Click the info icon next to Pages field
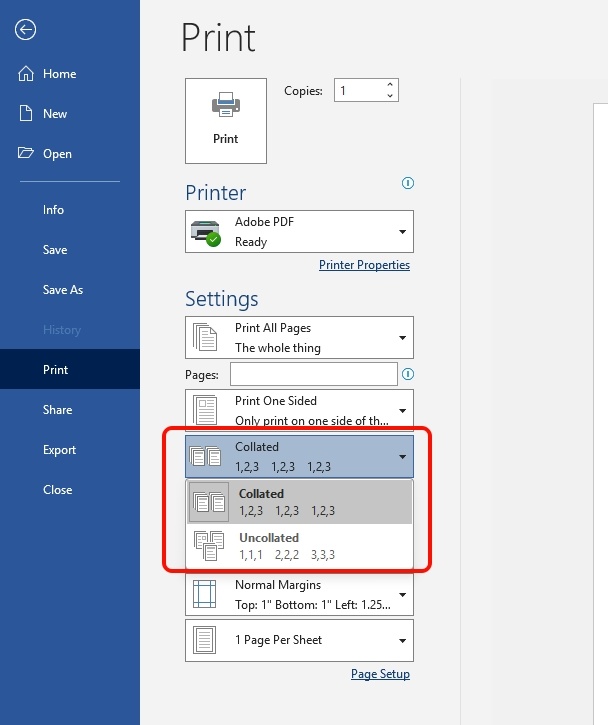Screen dimensions: 608x725 408,374
